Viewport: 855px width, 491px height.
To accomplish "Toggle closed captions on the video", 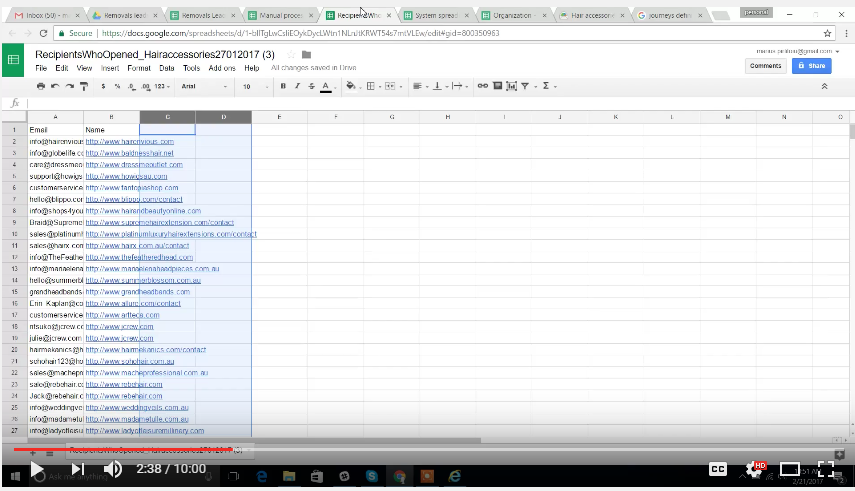I will pos(718,469).
